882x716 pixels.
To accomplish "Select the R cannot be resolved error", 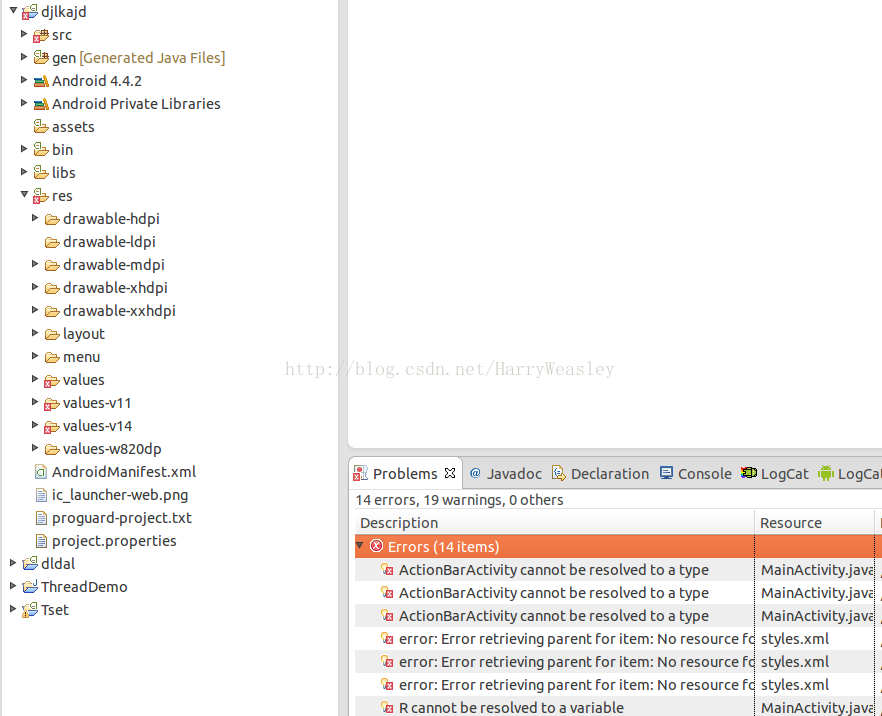I will pyautogui.click(x=511, y=708).
